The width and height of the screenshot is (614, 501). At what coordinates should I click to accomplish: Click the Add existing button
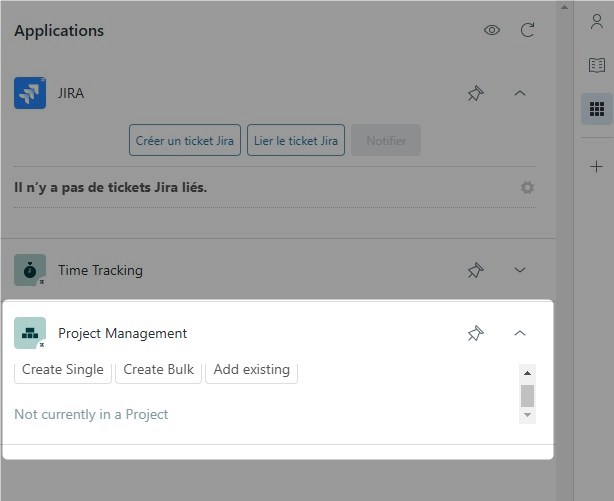[252, 372]
